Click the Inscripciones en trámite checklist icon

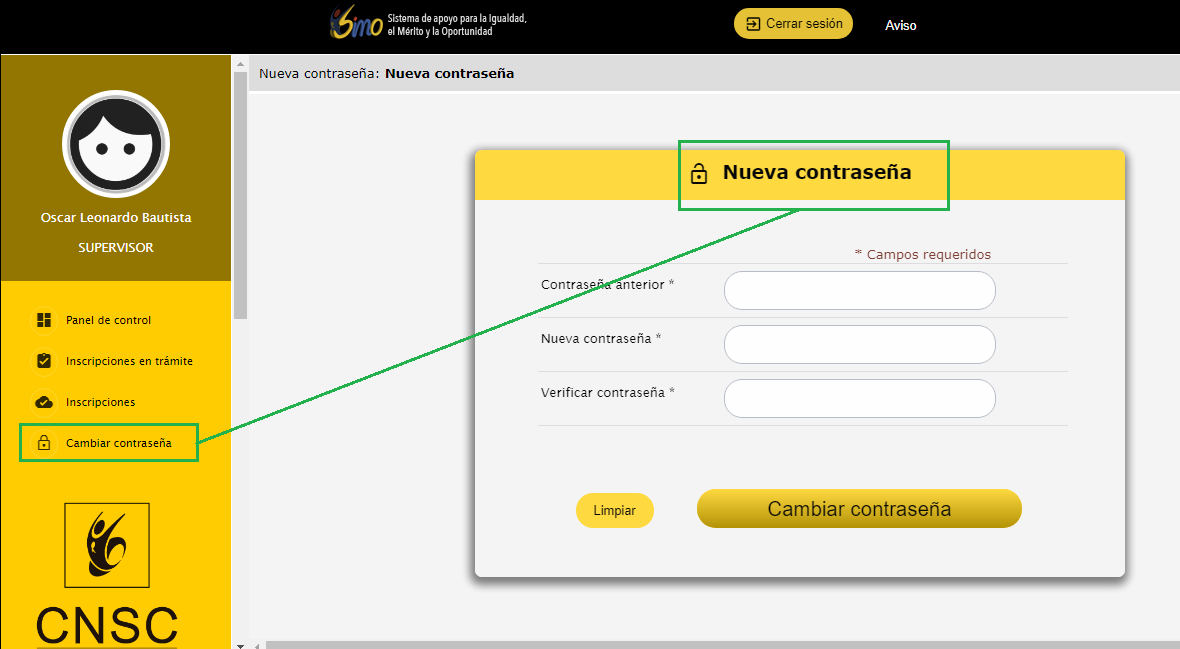[x=44, y=361]
